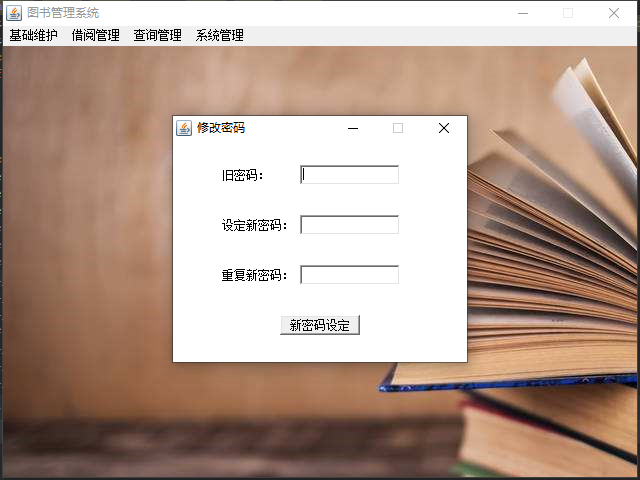Click the 新密码设定 button
Image resolution: width=640 pixels, height=480 pixels.
[x=320, y=325]
